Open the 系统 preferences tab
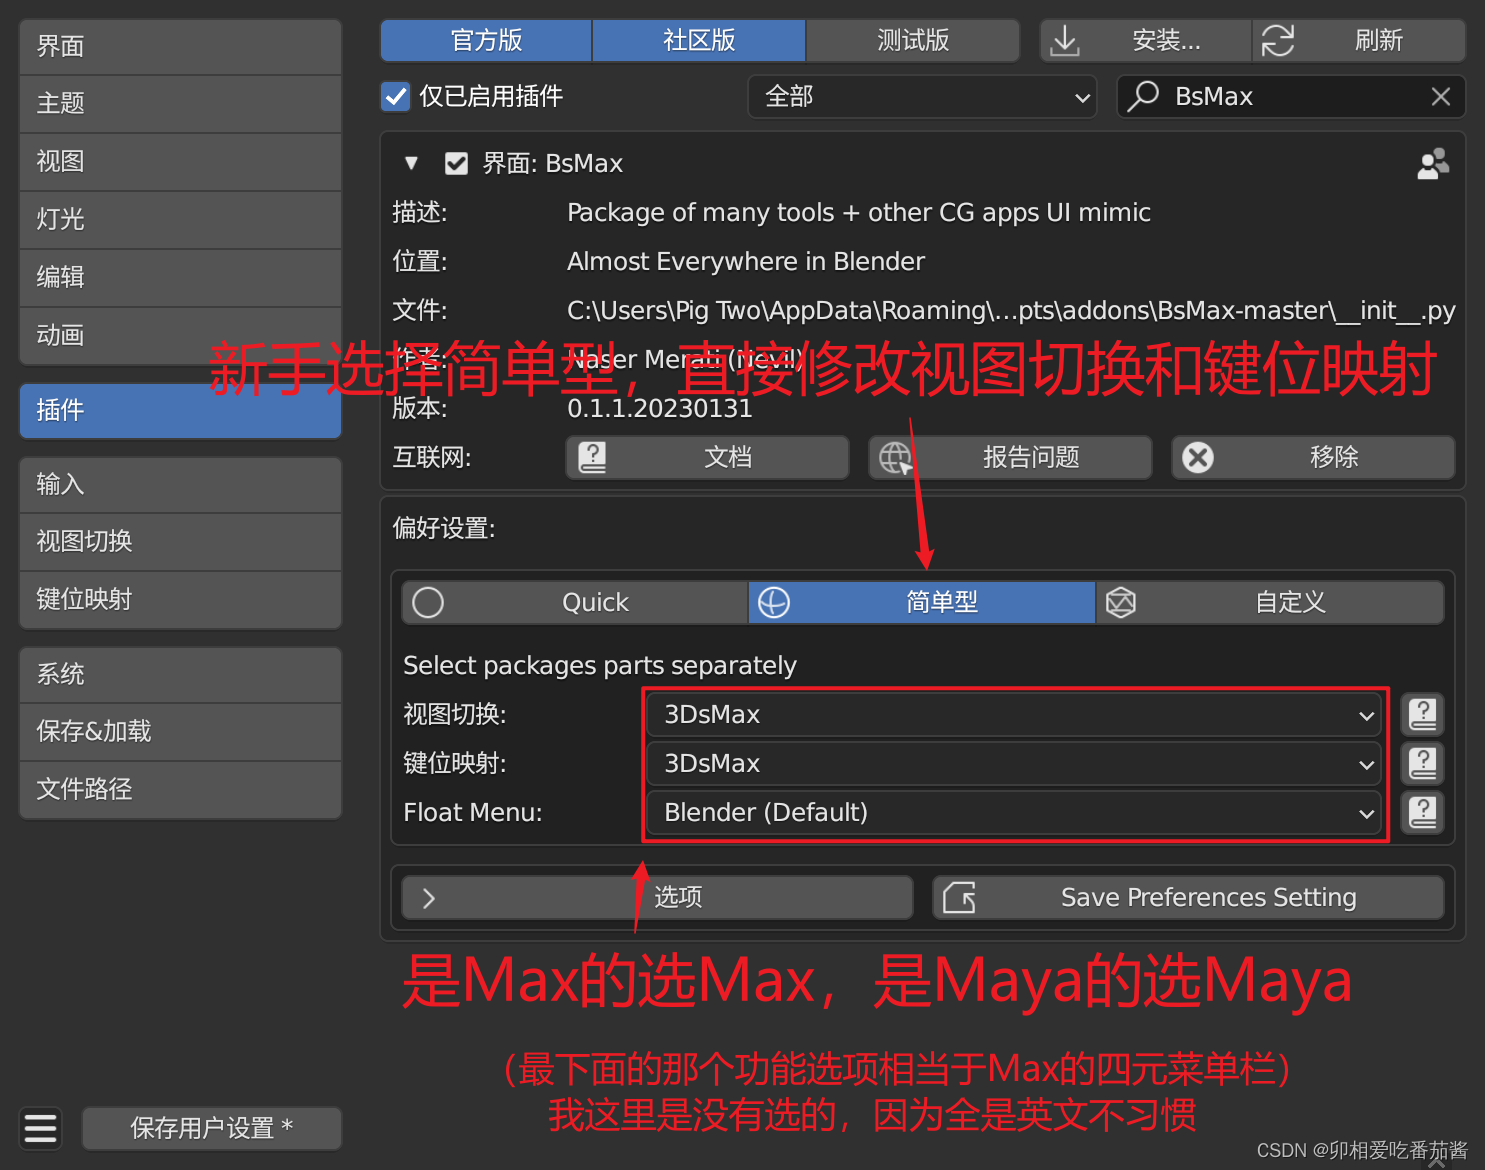 pyautogui.click(x=181, y=675)
